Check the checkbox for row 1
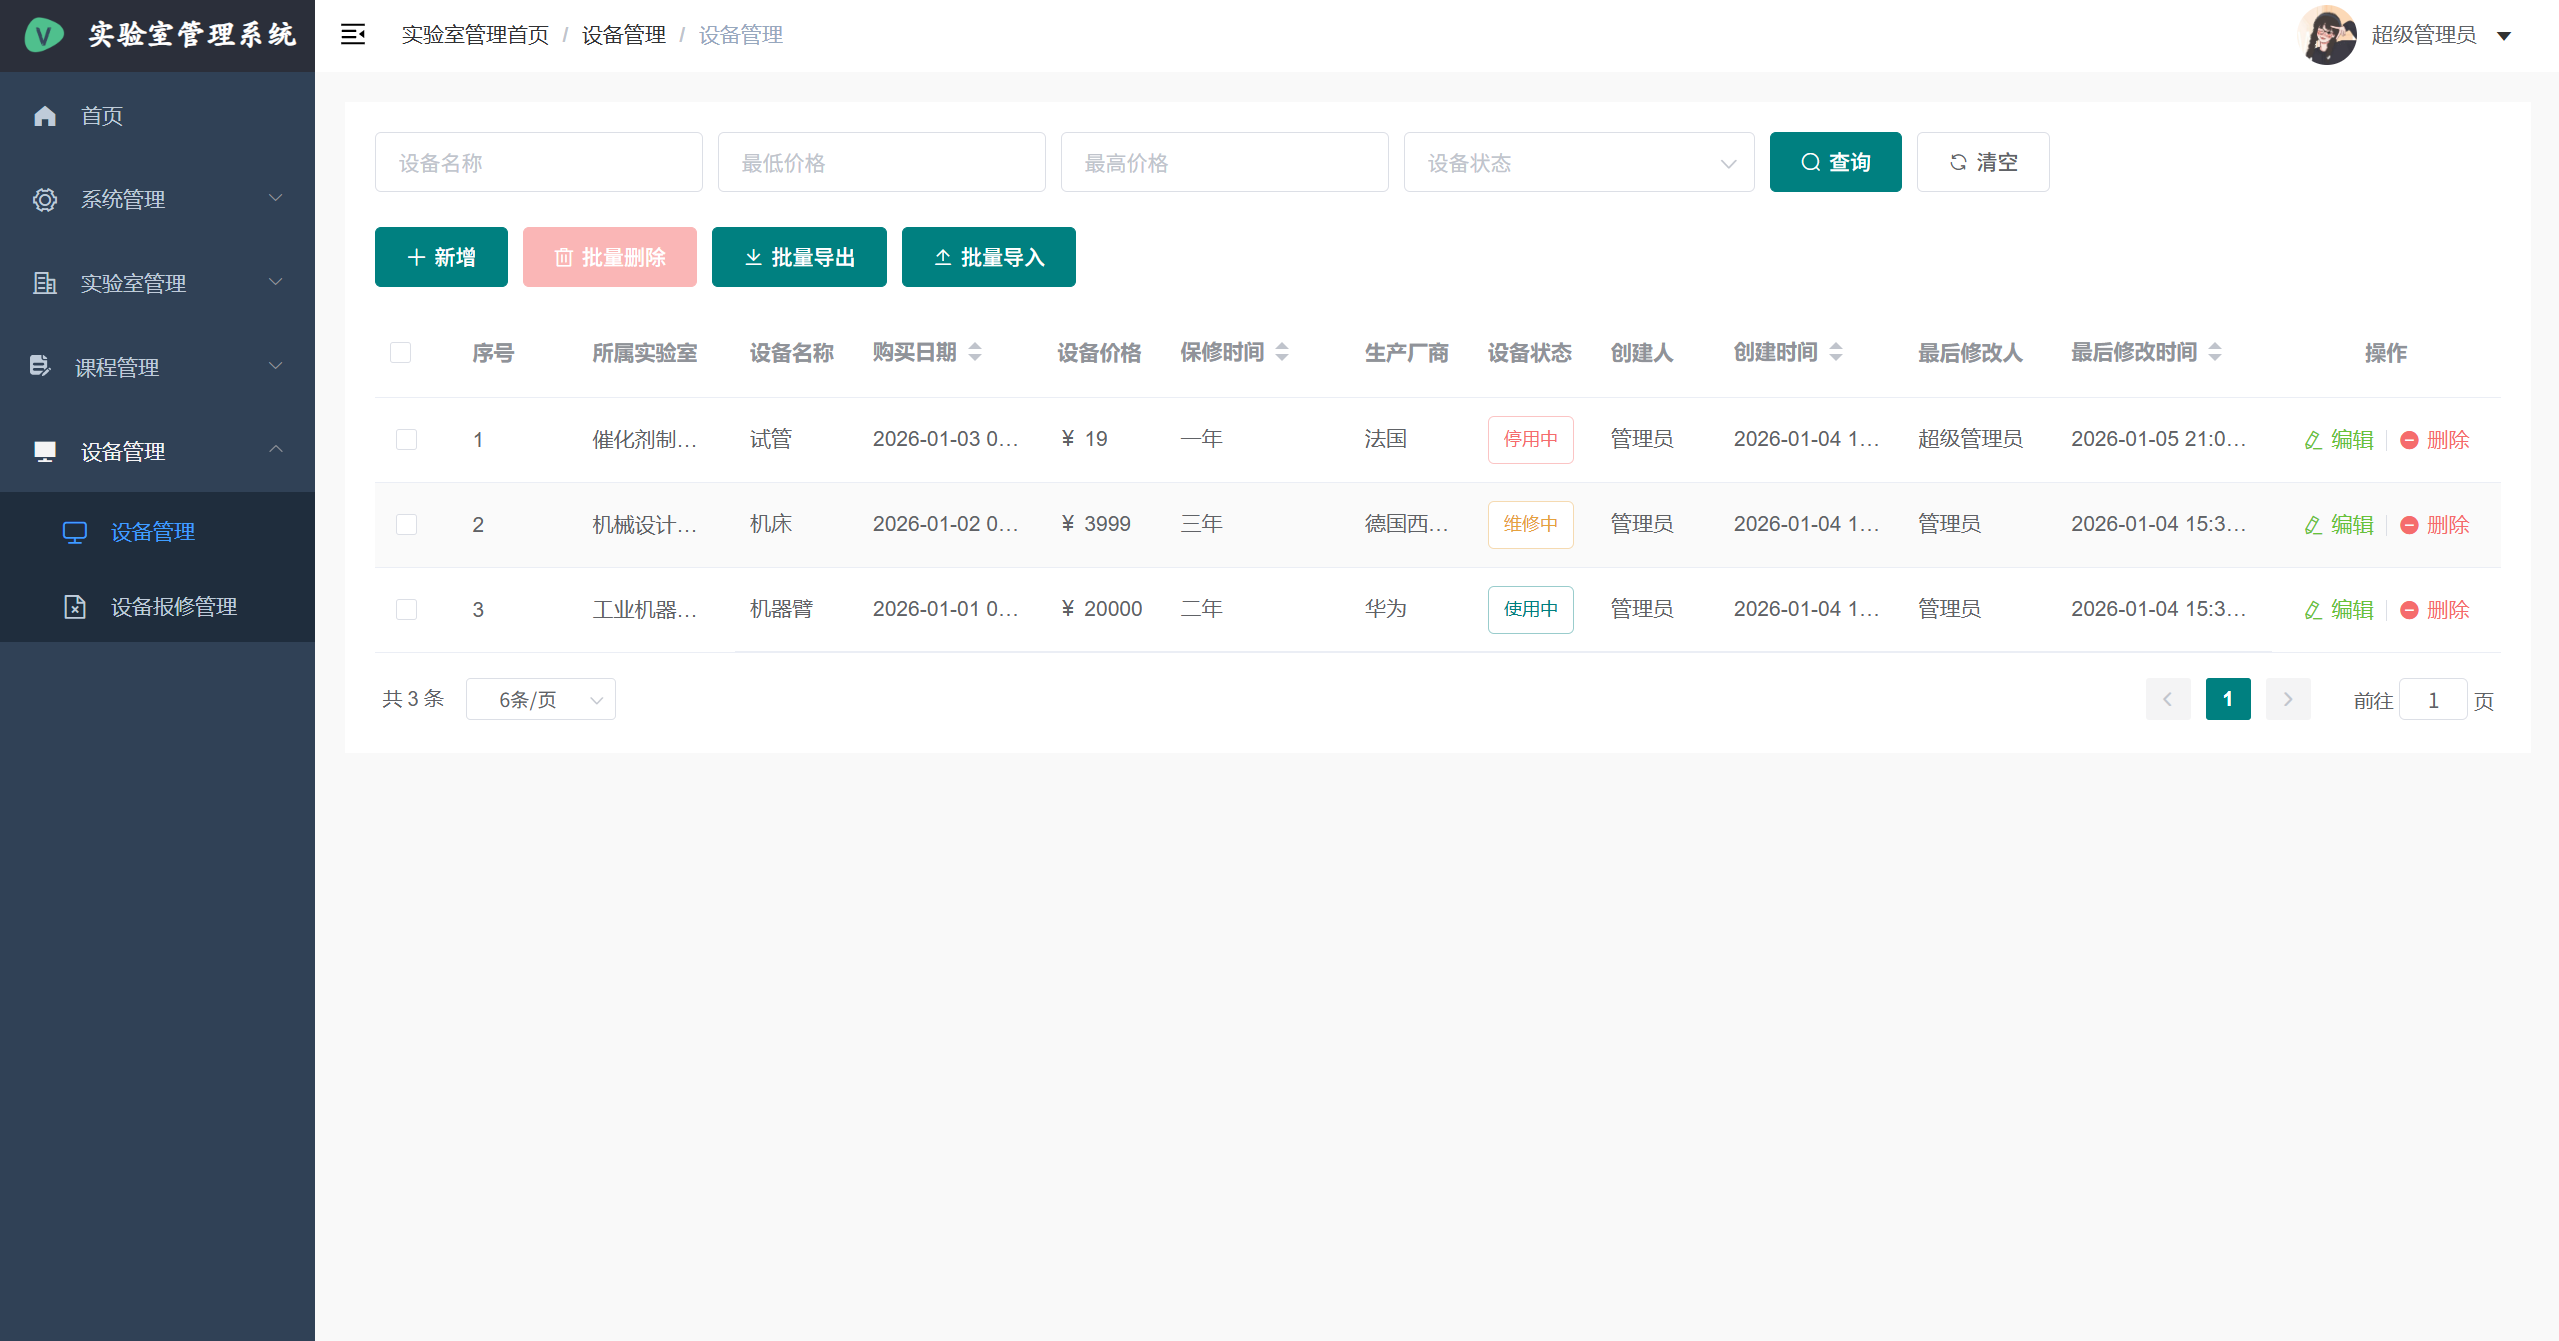This screenshot has height=1341, width=2559. click(406, 439)
